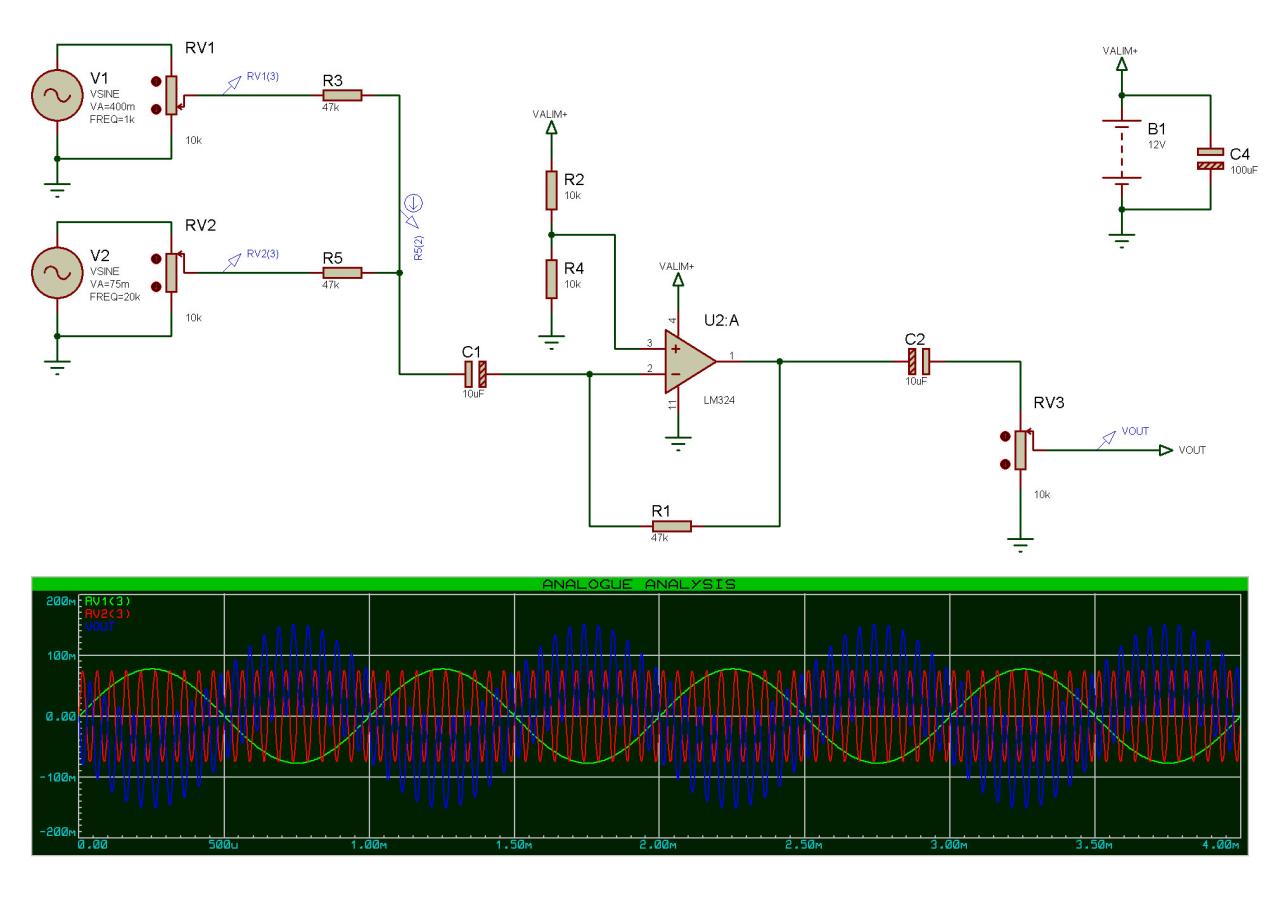Click RV1's upper red adjust dot
The image size is (1280, 900).
click(155, 84)
